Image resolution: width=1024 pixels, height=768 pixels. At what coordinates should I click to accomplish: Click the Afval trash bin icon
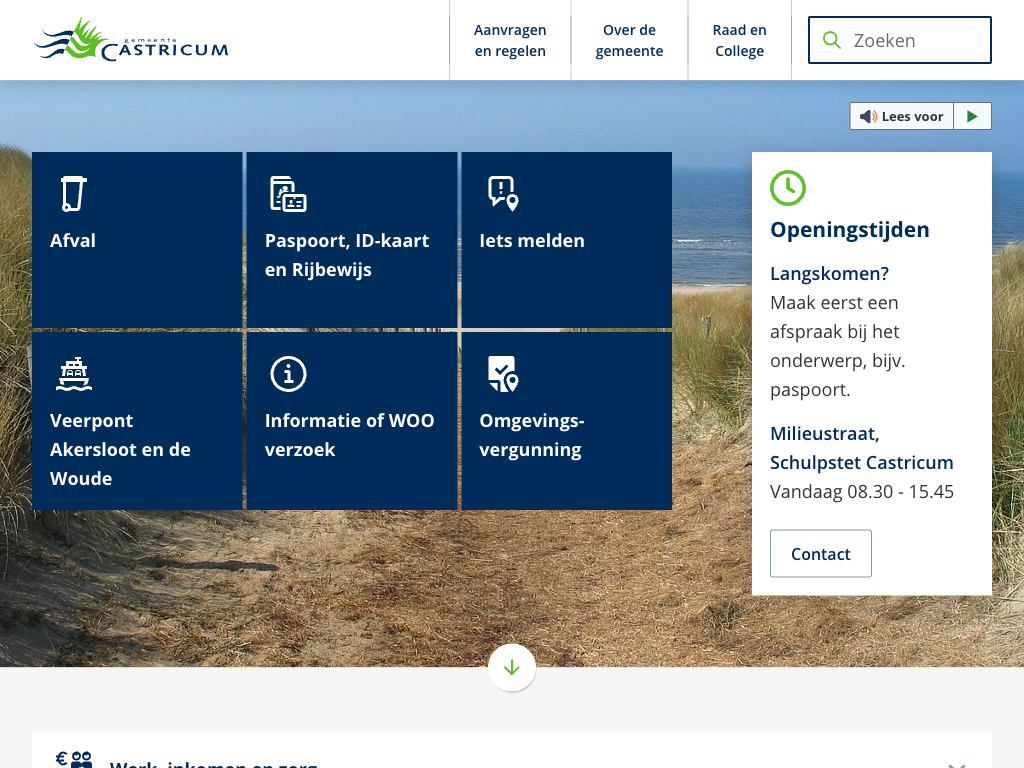[x=73, y=193]
